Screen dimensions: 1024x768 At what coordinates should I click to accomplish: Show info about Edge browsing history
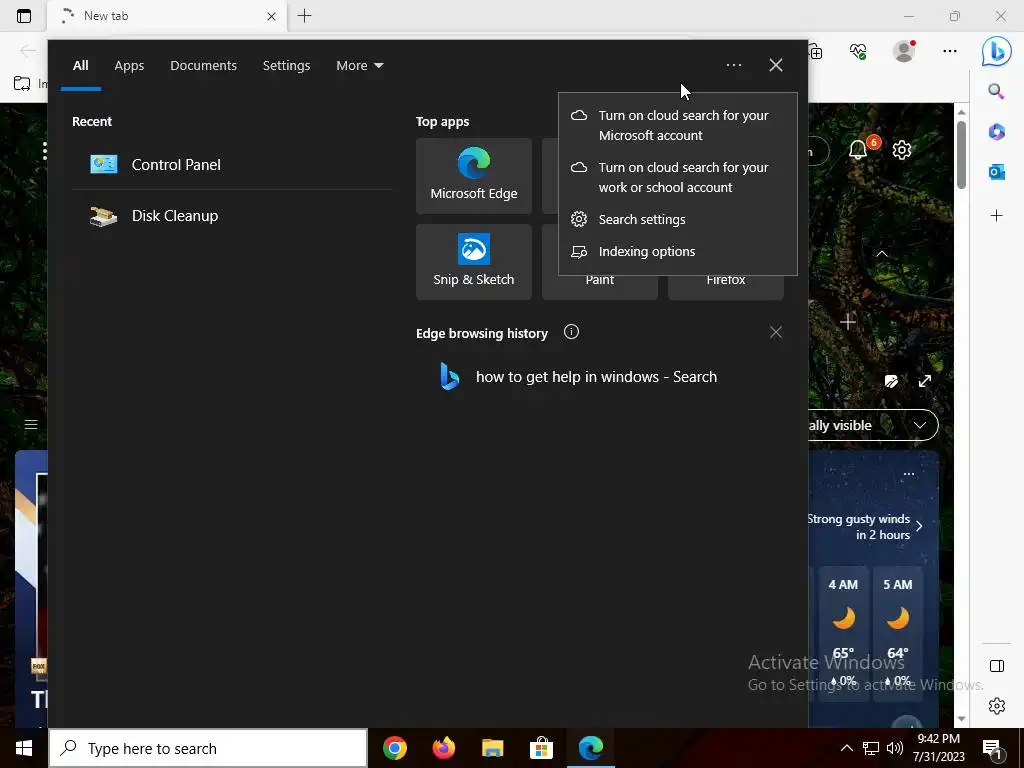(x=571, y=332)
